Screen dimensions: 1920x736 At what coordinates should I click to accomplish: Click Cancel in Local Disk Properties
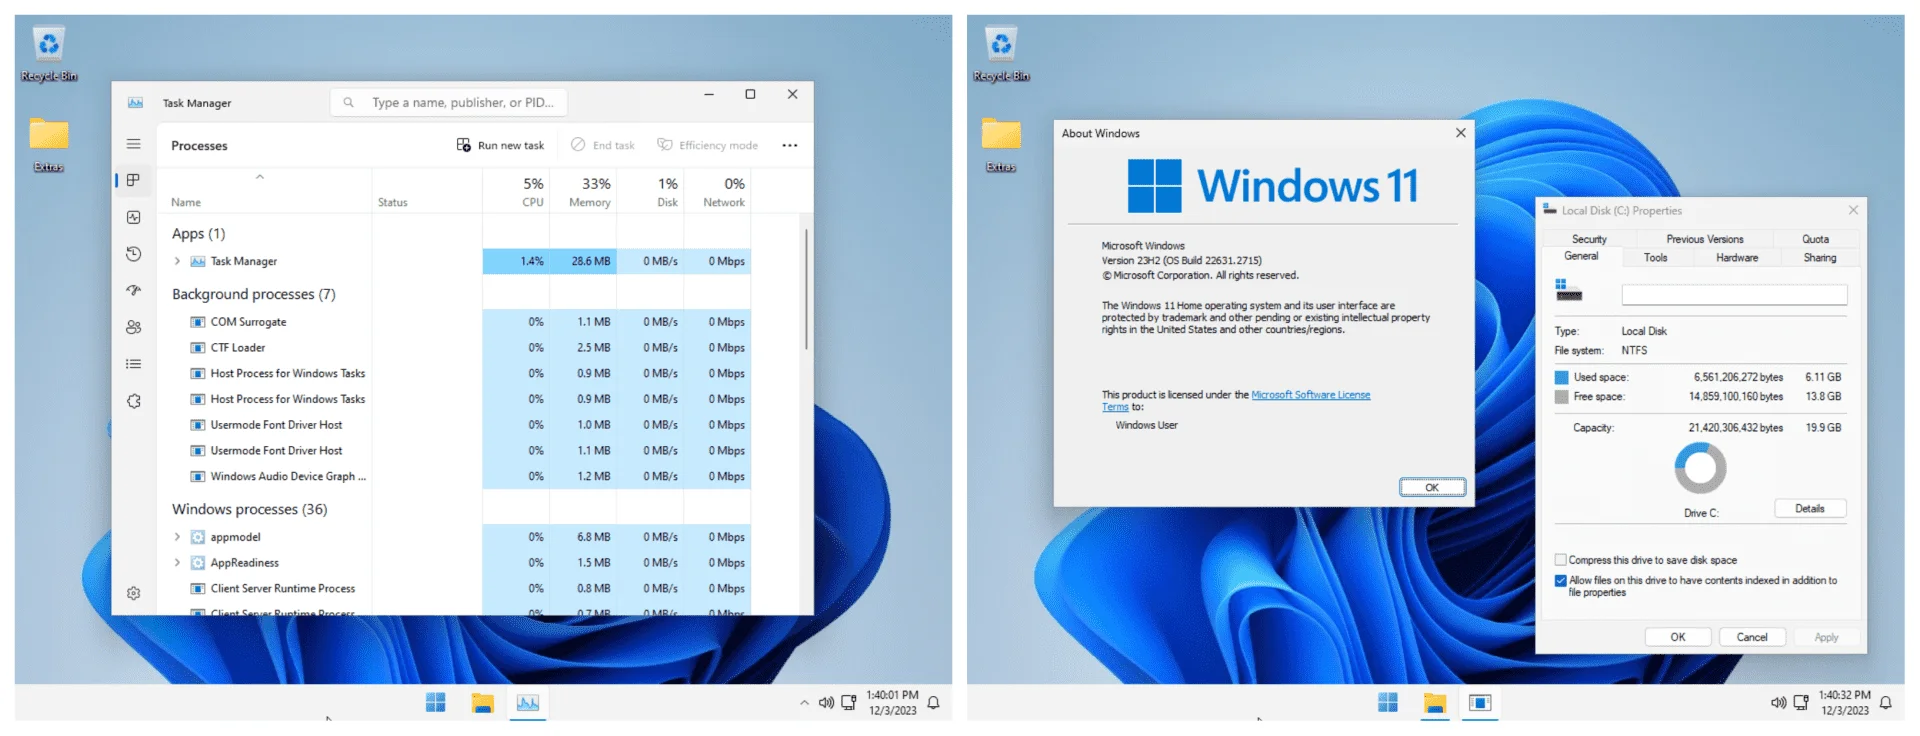(x=1752, y=637)
